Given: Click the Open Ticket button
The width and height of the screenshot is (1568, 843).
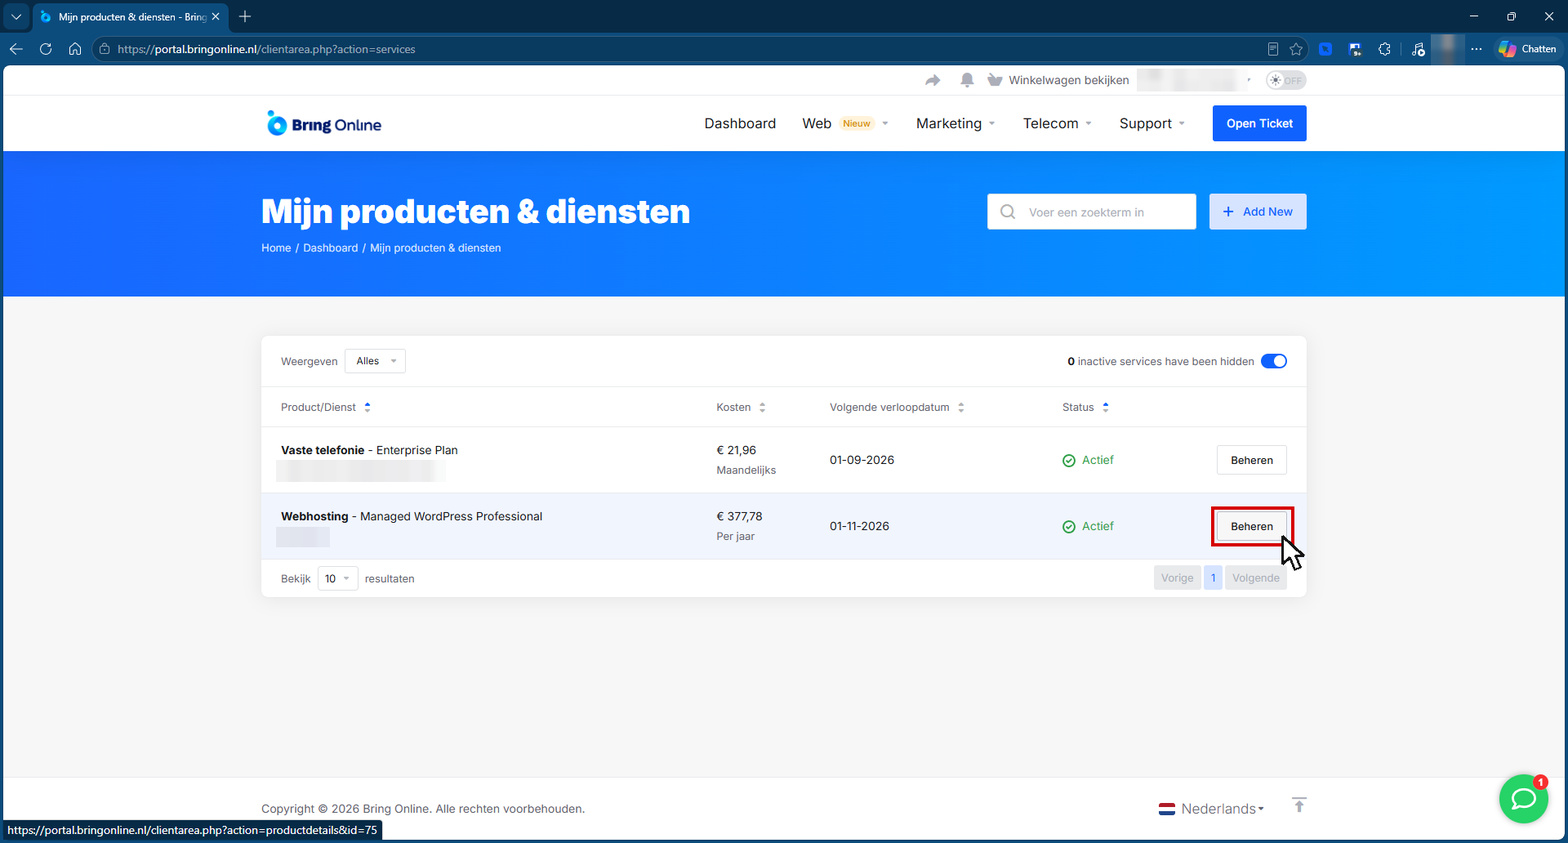Looking at the screenshot, I should (x=1259, y=123).
